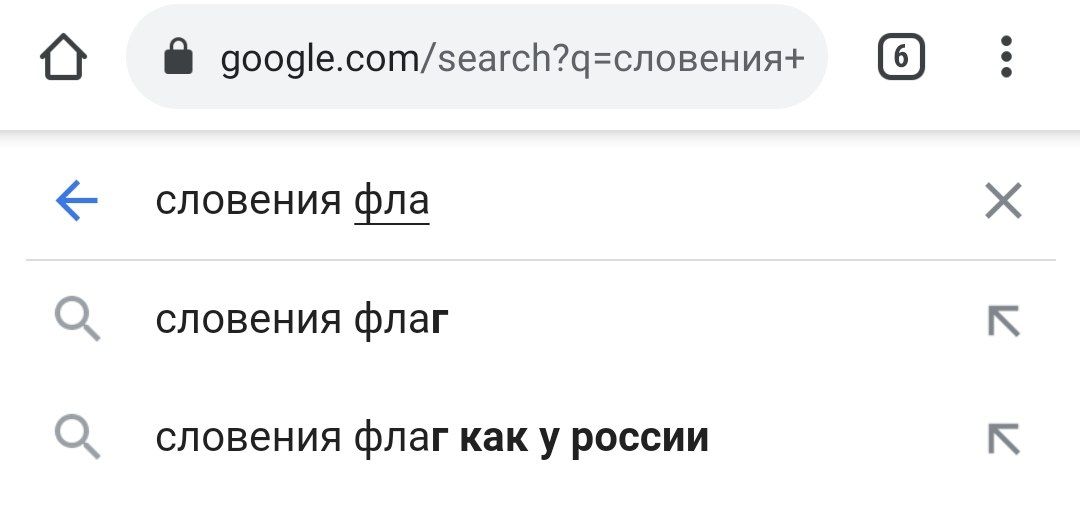Click the bold letter 'г' in first suggestion
Image resolution: width=1080 pixels, height=512 pixels.
tap(439, 322)
